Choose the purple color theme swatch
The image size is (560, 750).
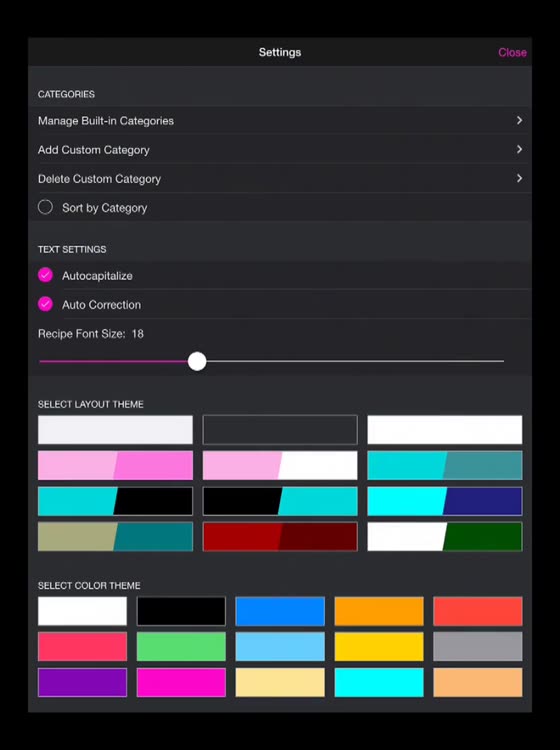point(82,682)
